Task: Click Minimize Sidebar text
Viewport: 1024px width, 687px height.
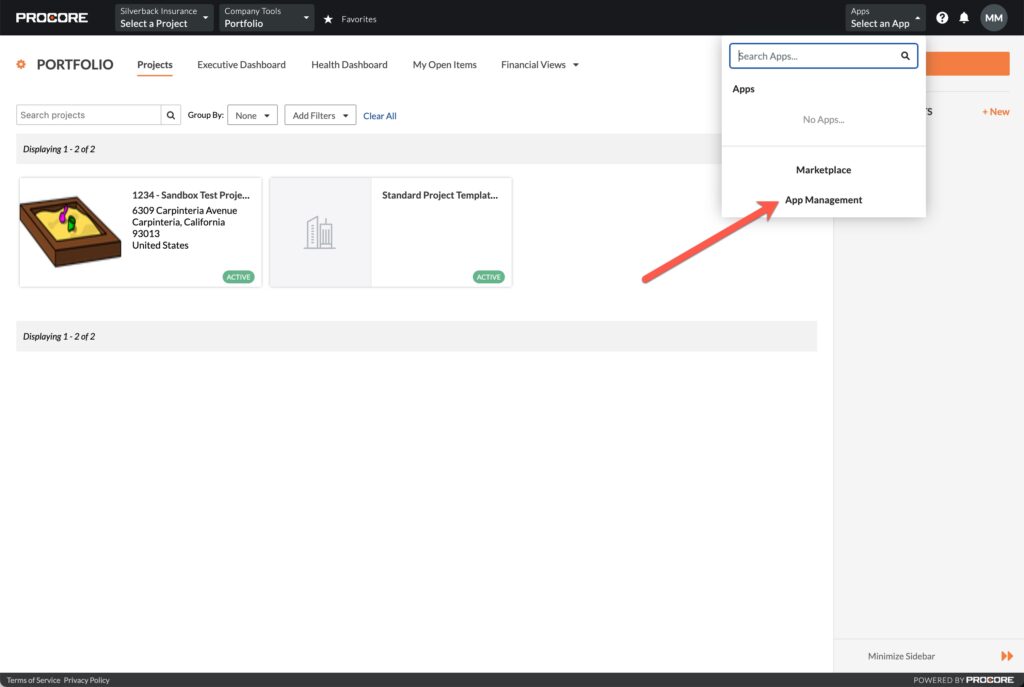Action: pos(901,656)
